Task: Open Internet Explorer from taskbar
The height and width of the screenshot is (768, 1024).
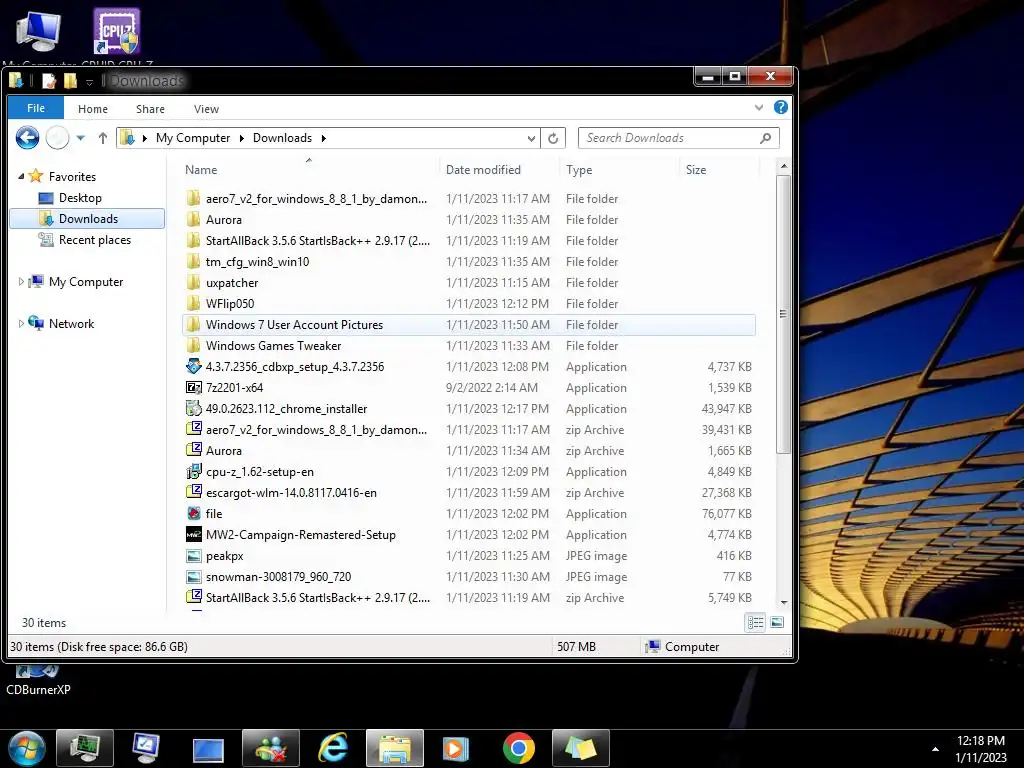Action: [x=333, y=748]
